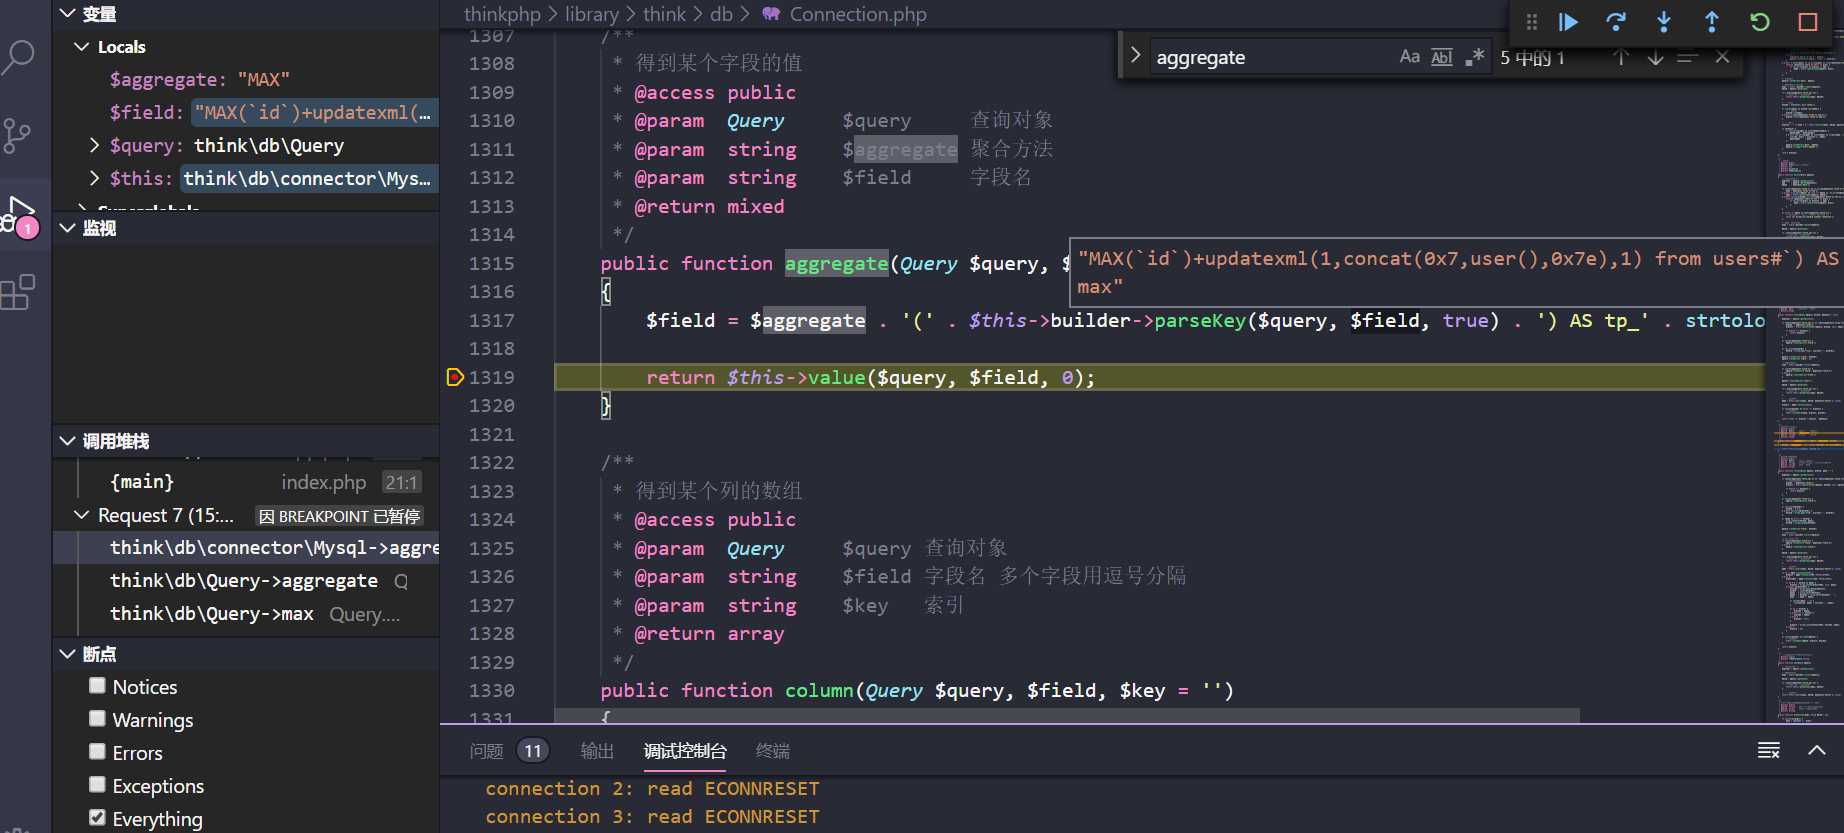Enable the Warnings breakpoint checkbox
Image resolution: width=1844 pixels, height=833 pixels.
(97, 719)
